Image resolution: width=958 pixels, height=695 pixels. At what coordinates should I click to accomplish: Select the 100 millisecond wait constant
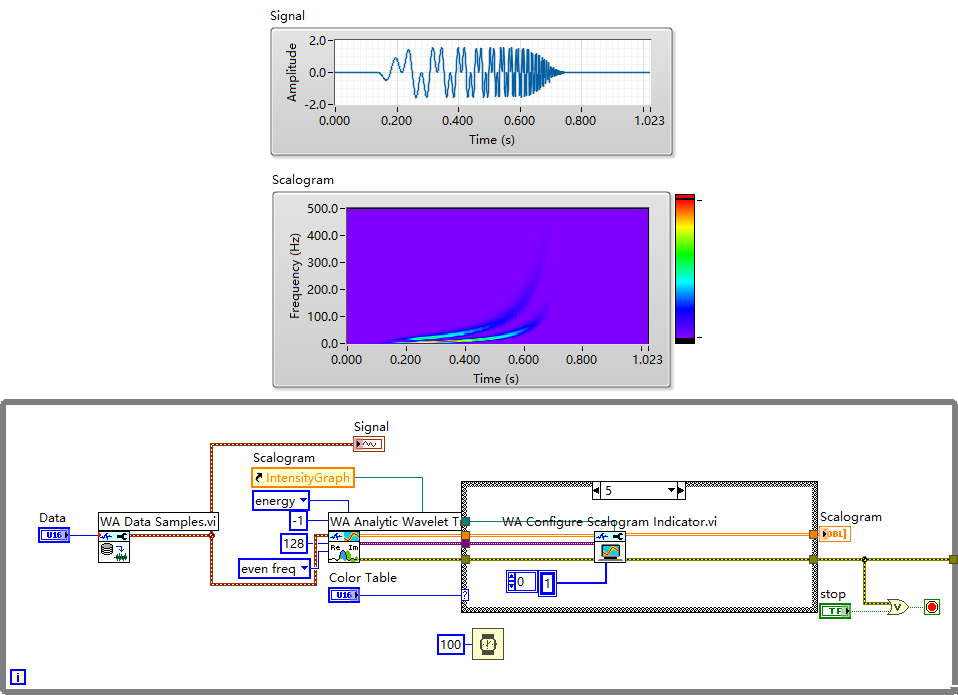pos(451,644)
